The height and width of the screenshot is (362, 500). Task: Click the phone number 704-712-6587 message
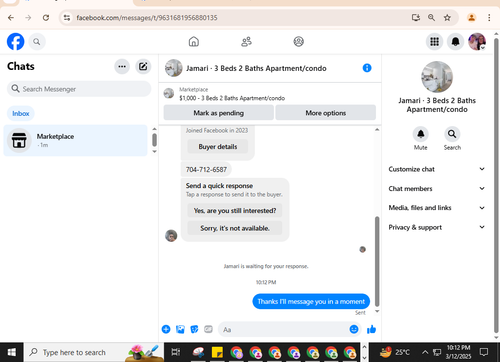pos(206,169)
